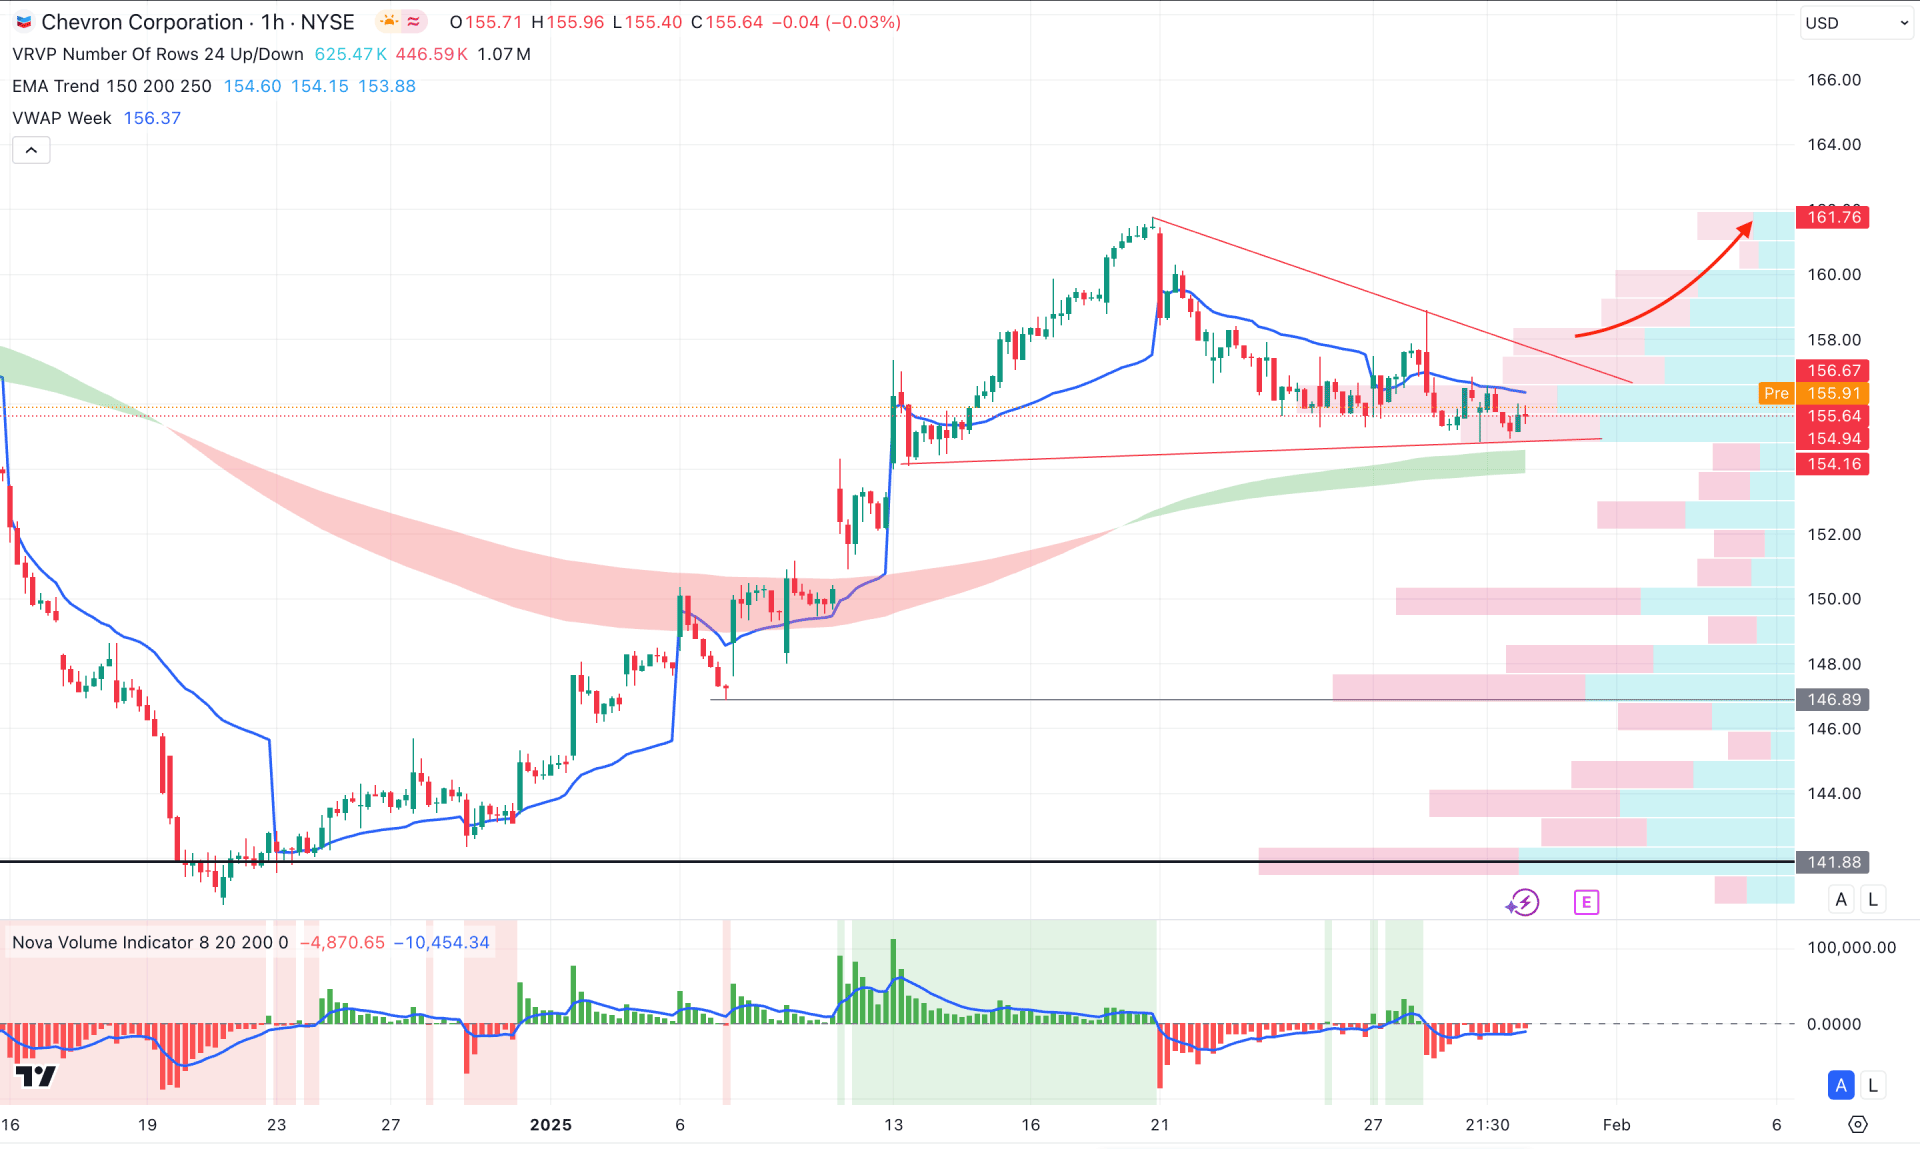Click the 154.94 price label
The height and width of the screenshot is (1149, 1920).
pyautogui.click(x=1833, y=438)
